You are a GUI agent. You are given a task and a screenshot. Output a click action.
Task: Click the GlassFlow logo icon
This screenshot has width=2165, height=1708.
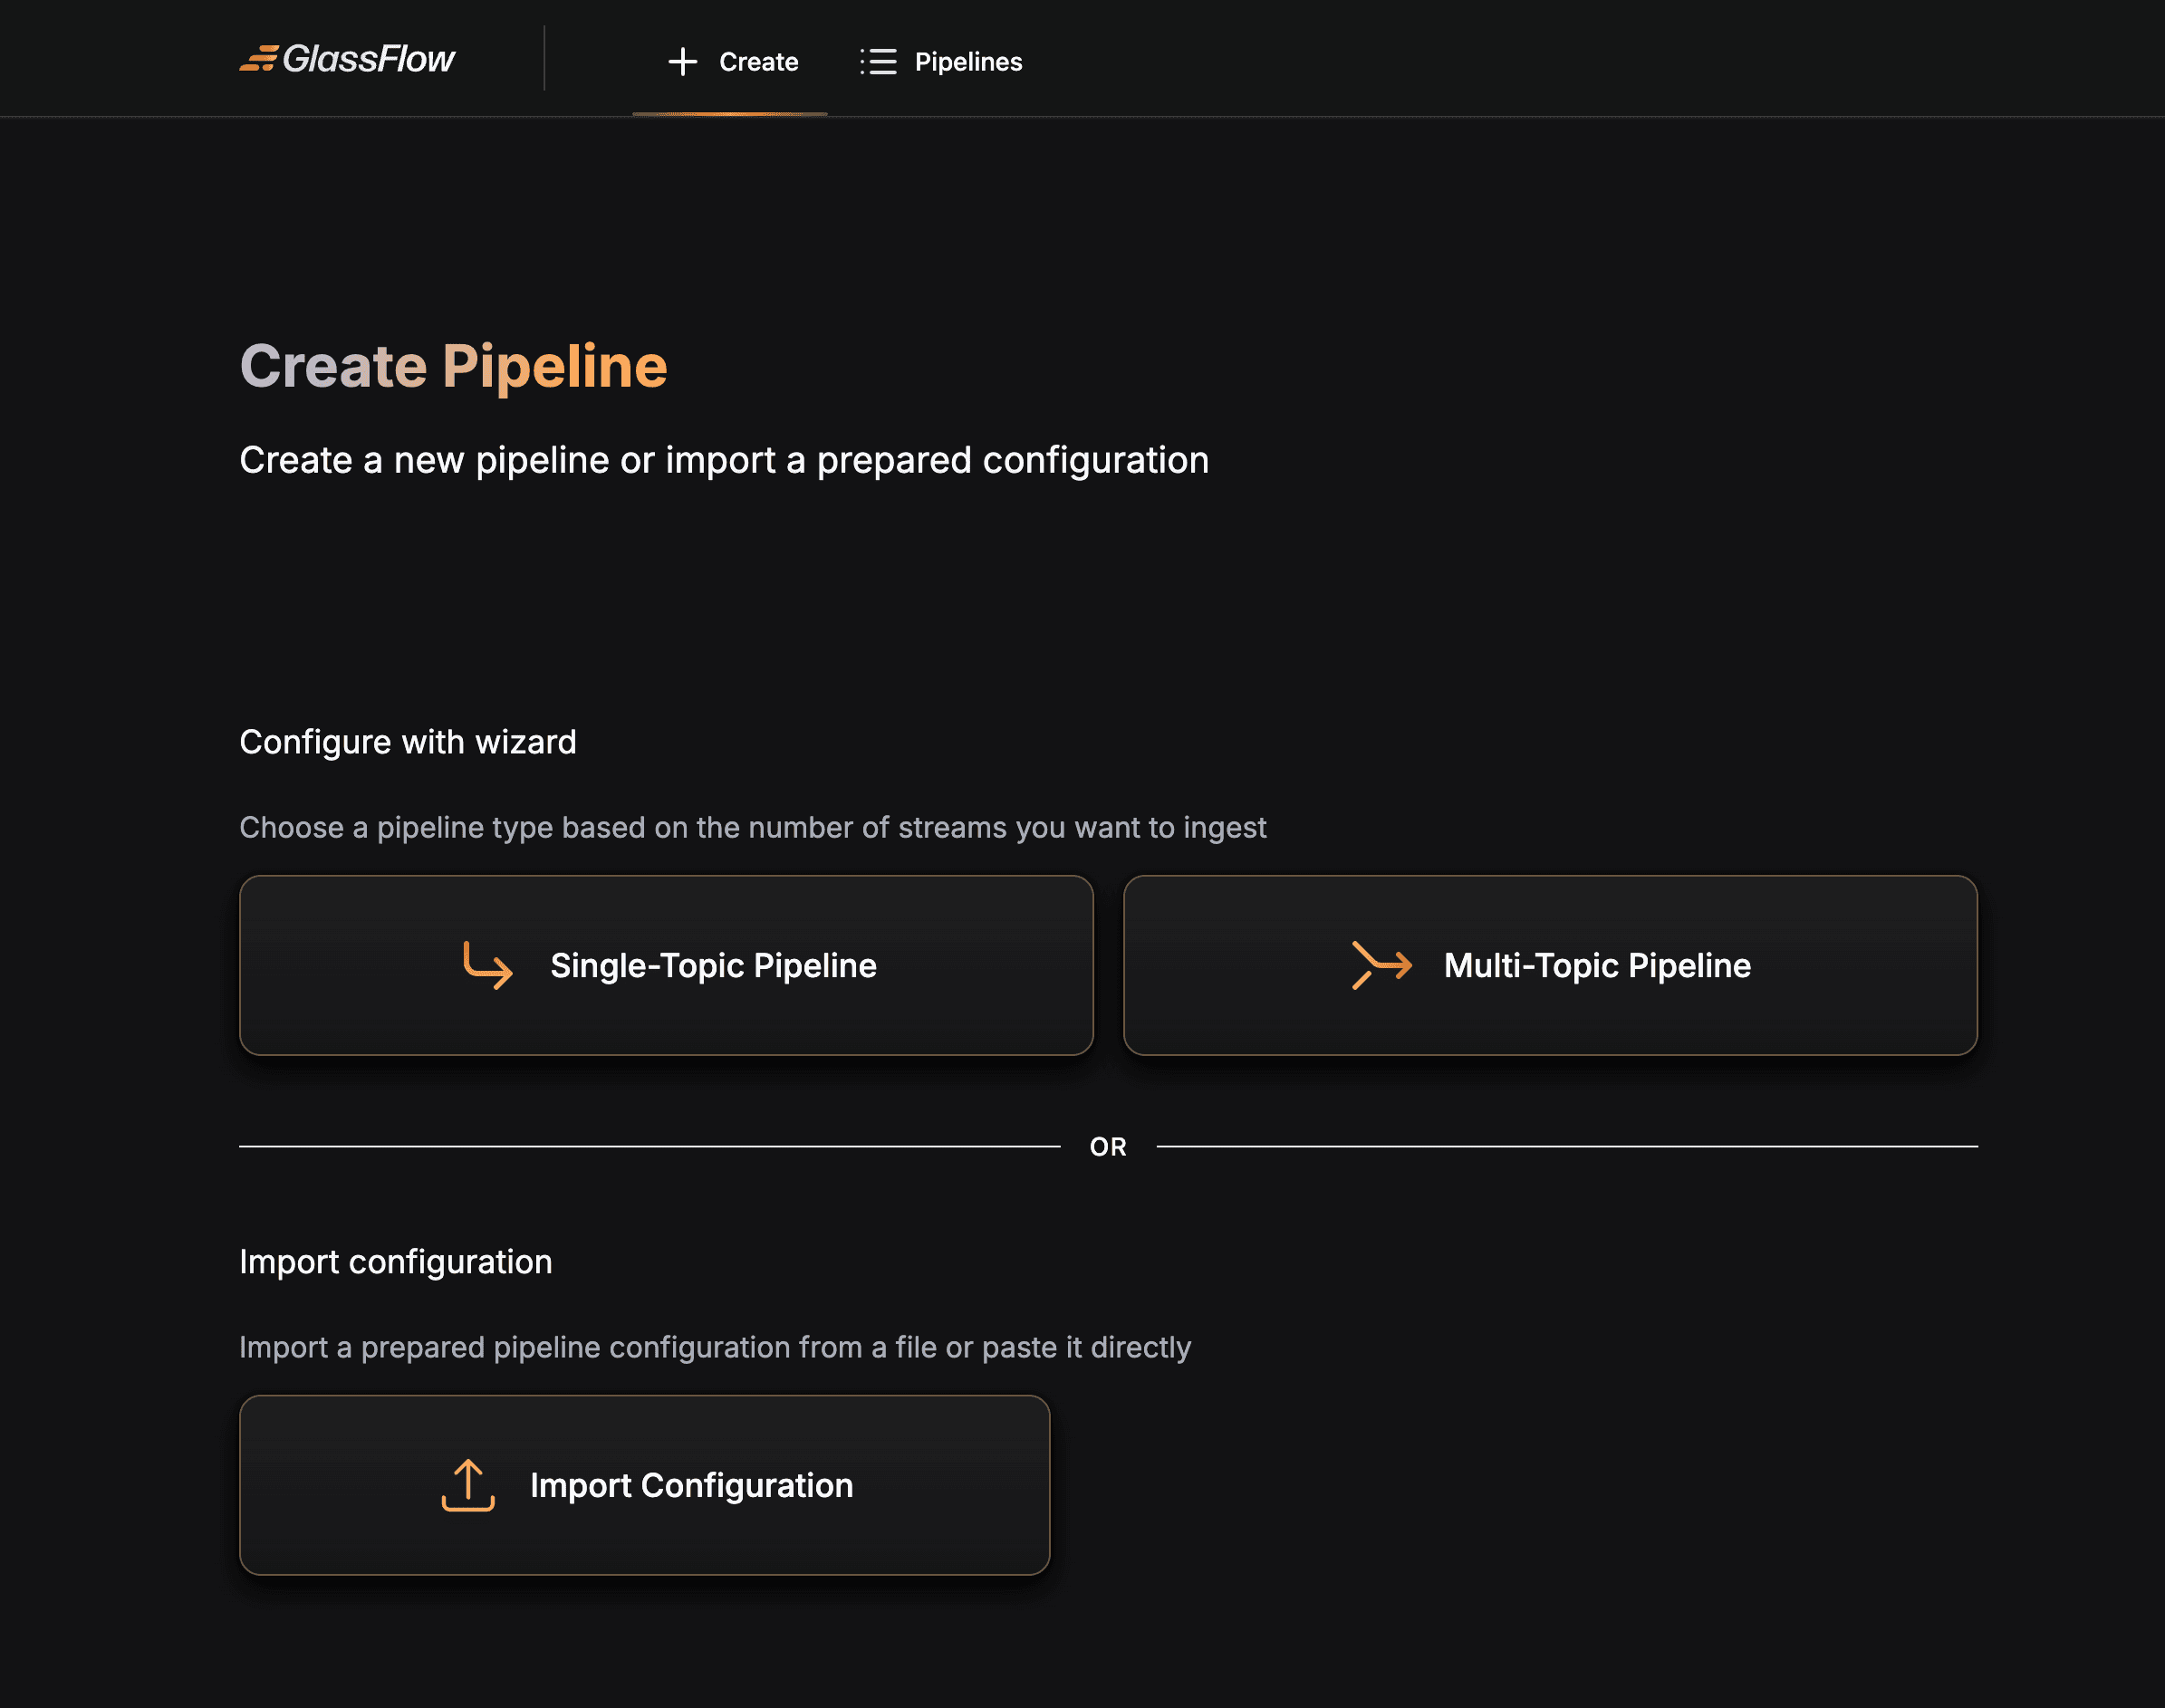[259, 60]
